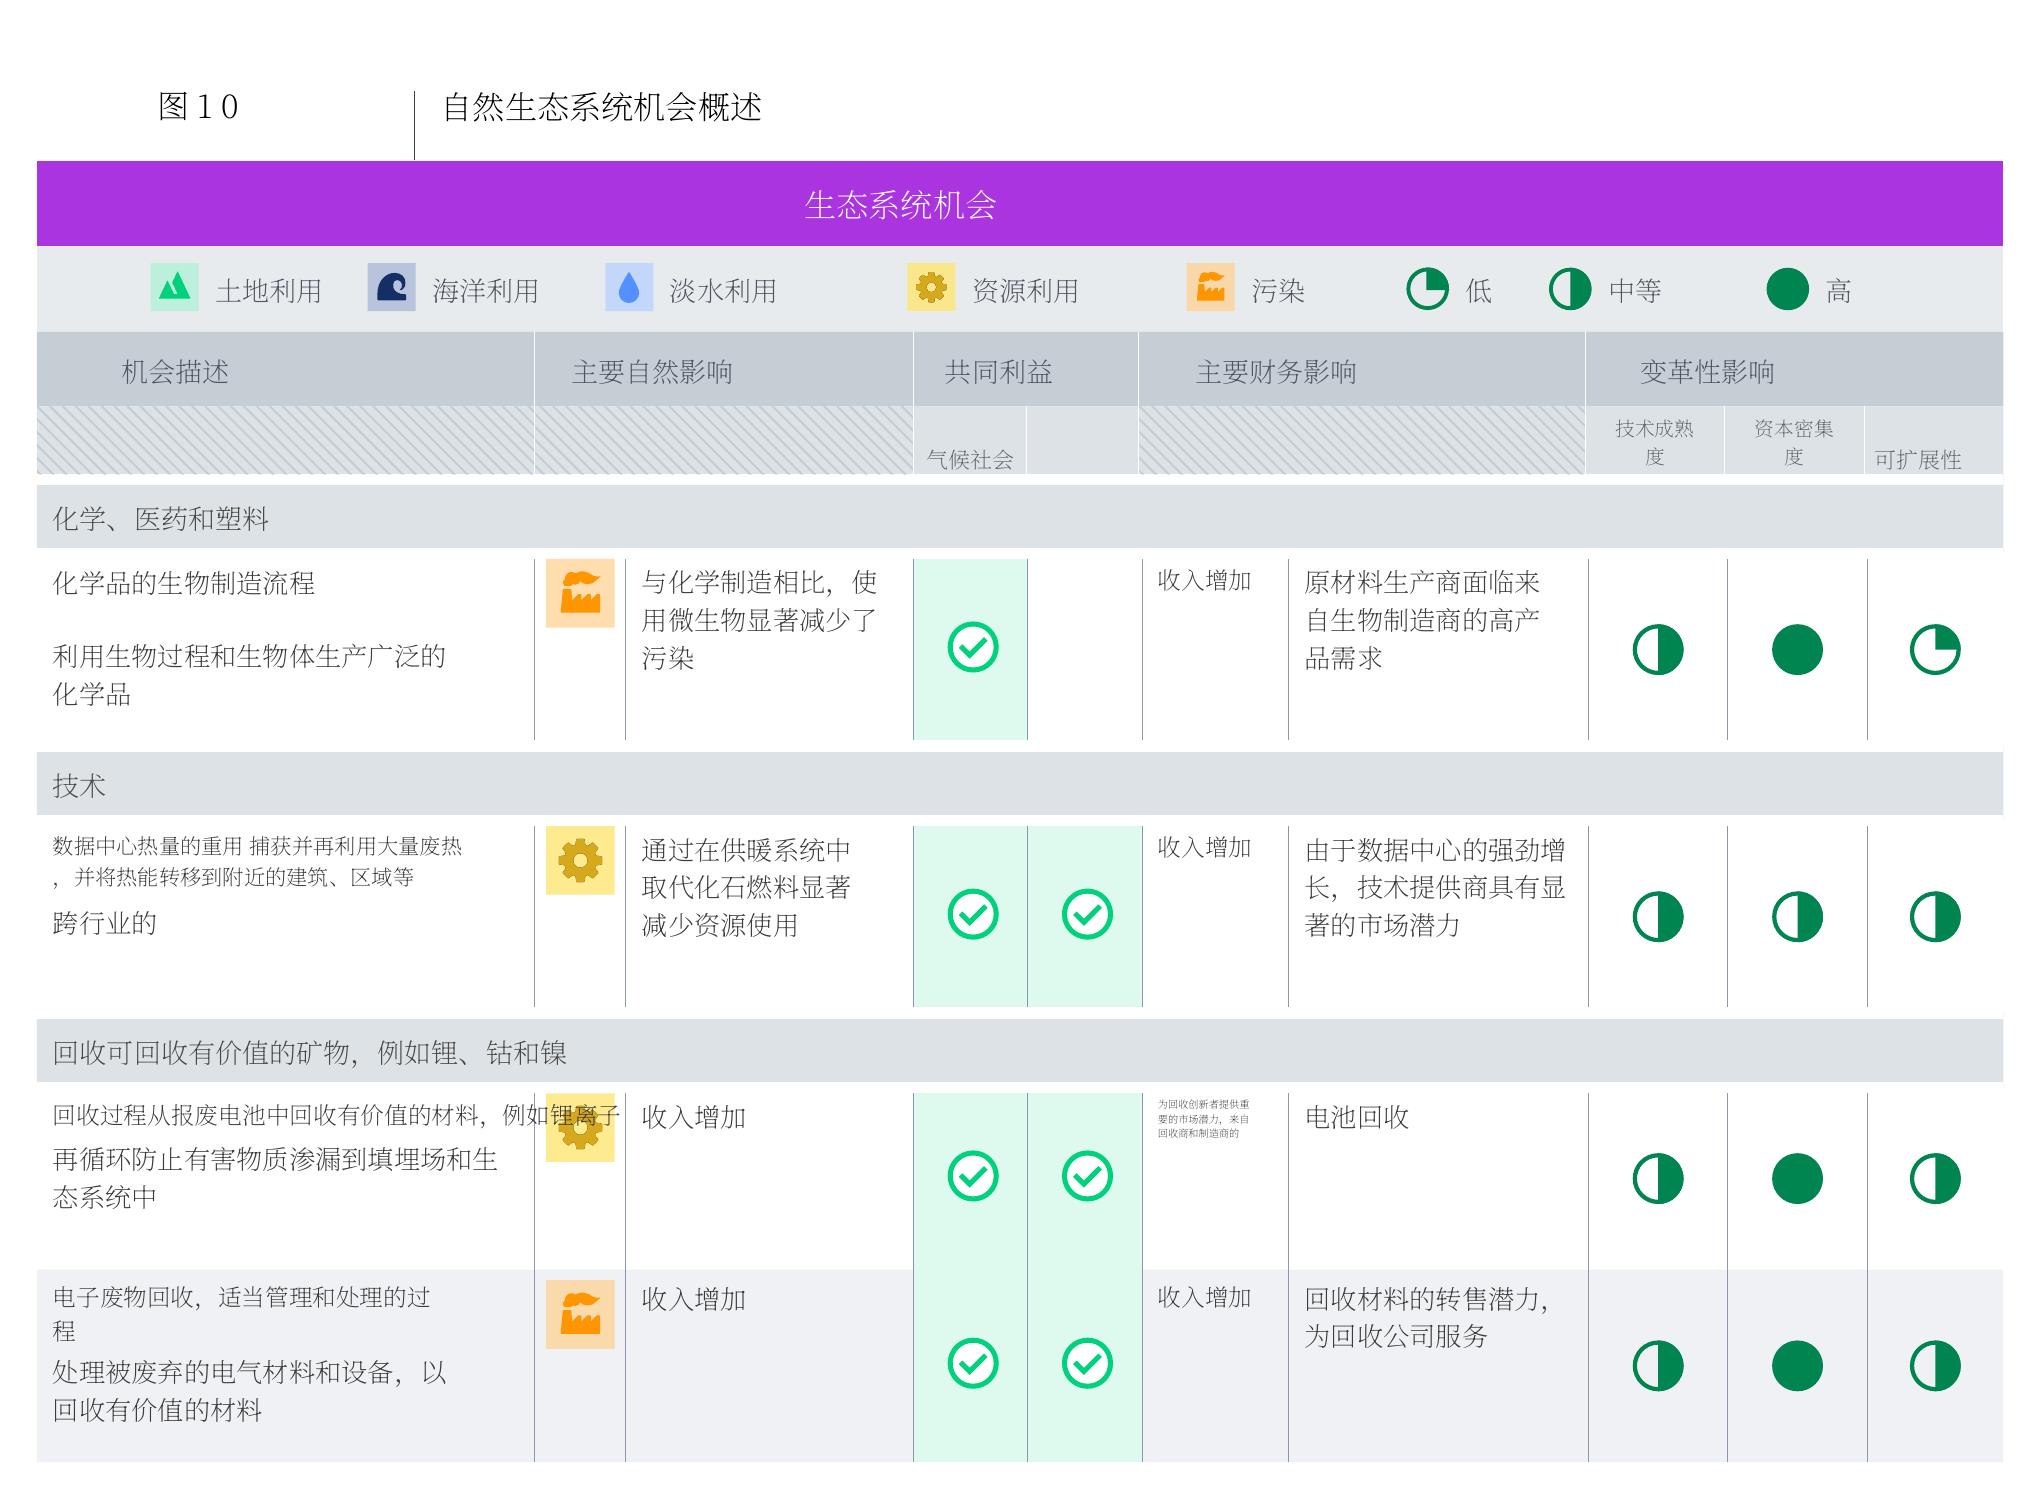Click the title 自然生态系统机会概述
The image size is (2037, 1510).
(602, 107)
